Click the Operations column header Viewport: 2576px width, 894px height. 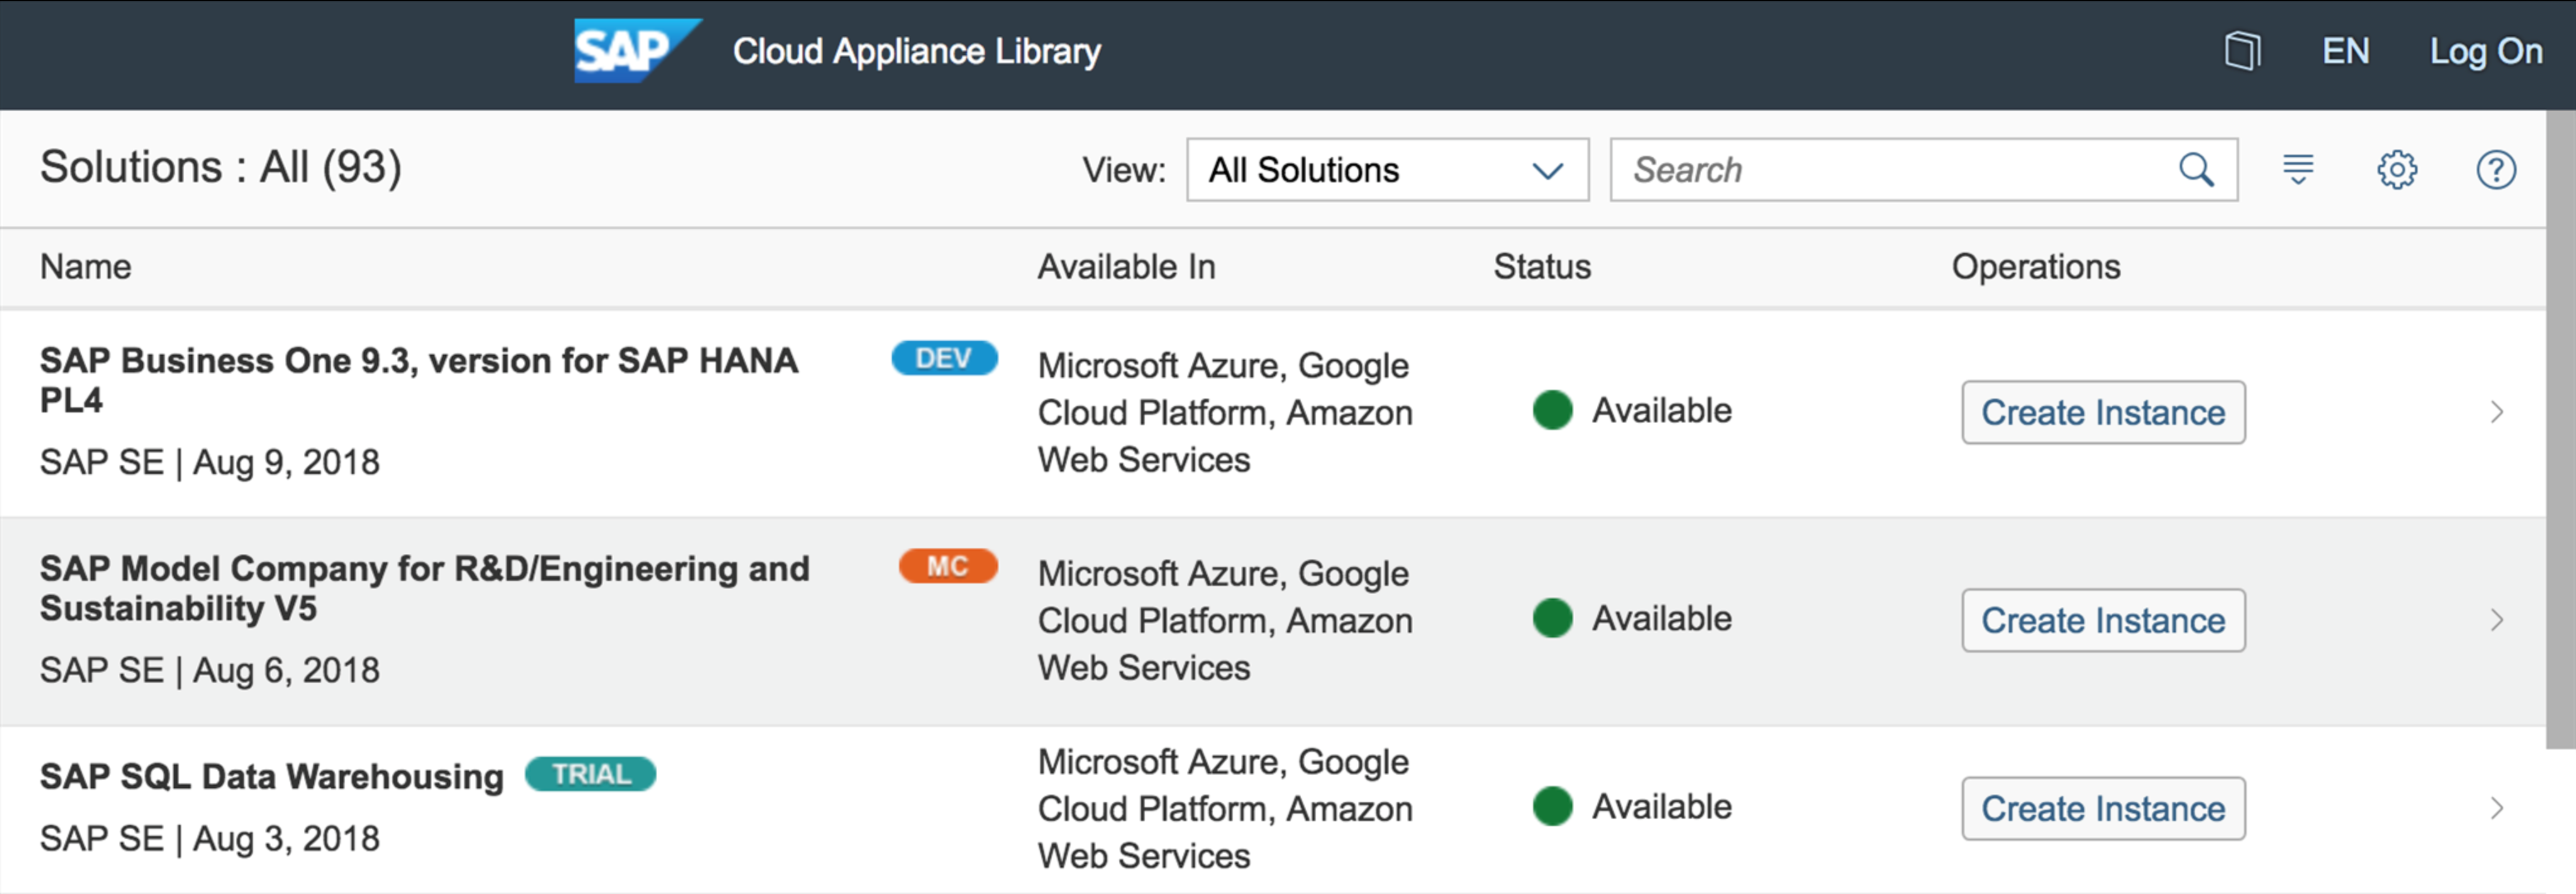coord(2036,267)
